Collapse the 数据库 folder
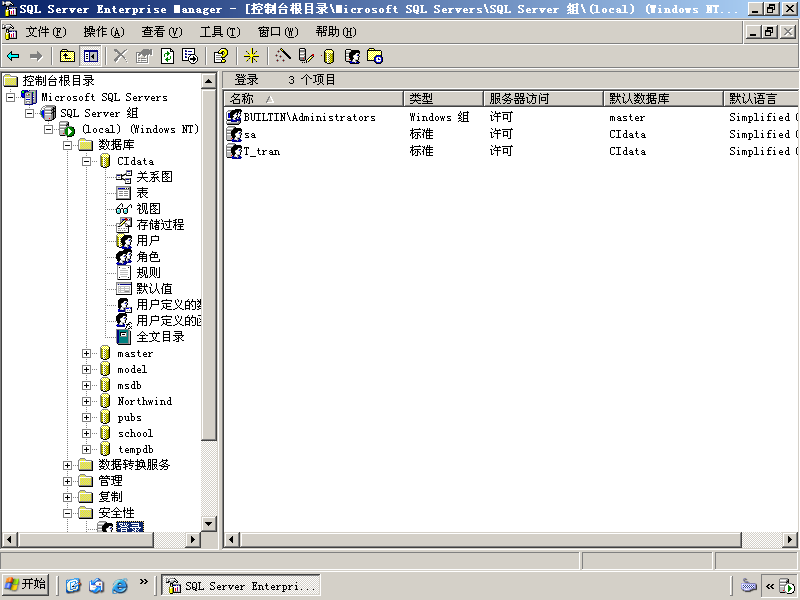The height and width of the screenshot is (600, 800). pos(67,145)
